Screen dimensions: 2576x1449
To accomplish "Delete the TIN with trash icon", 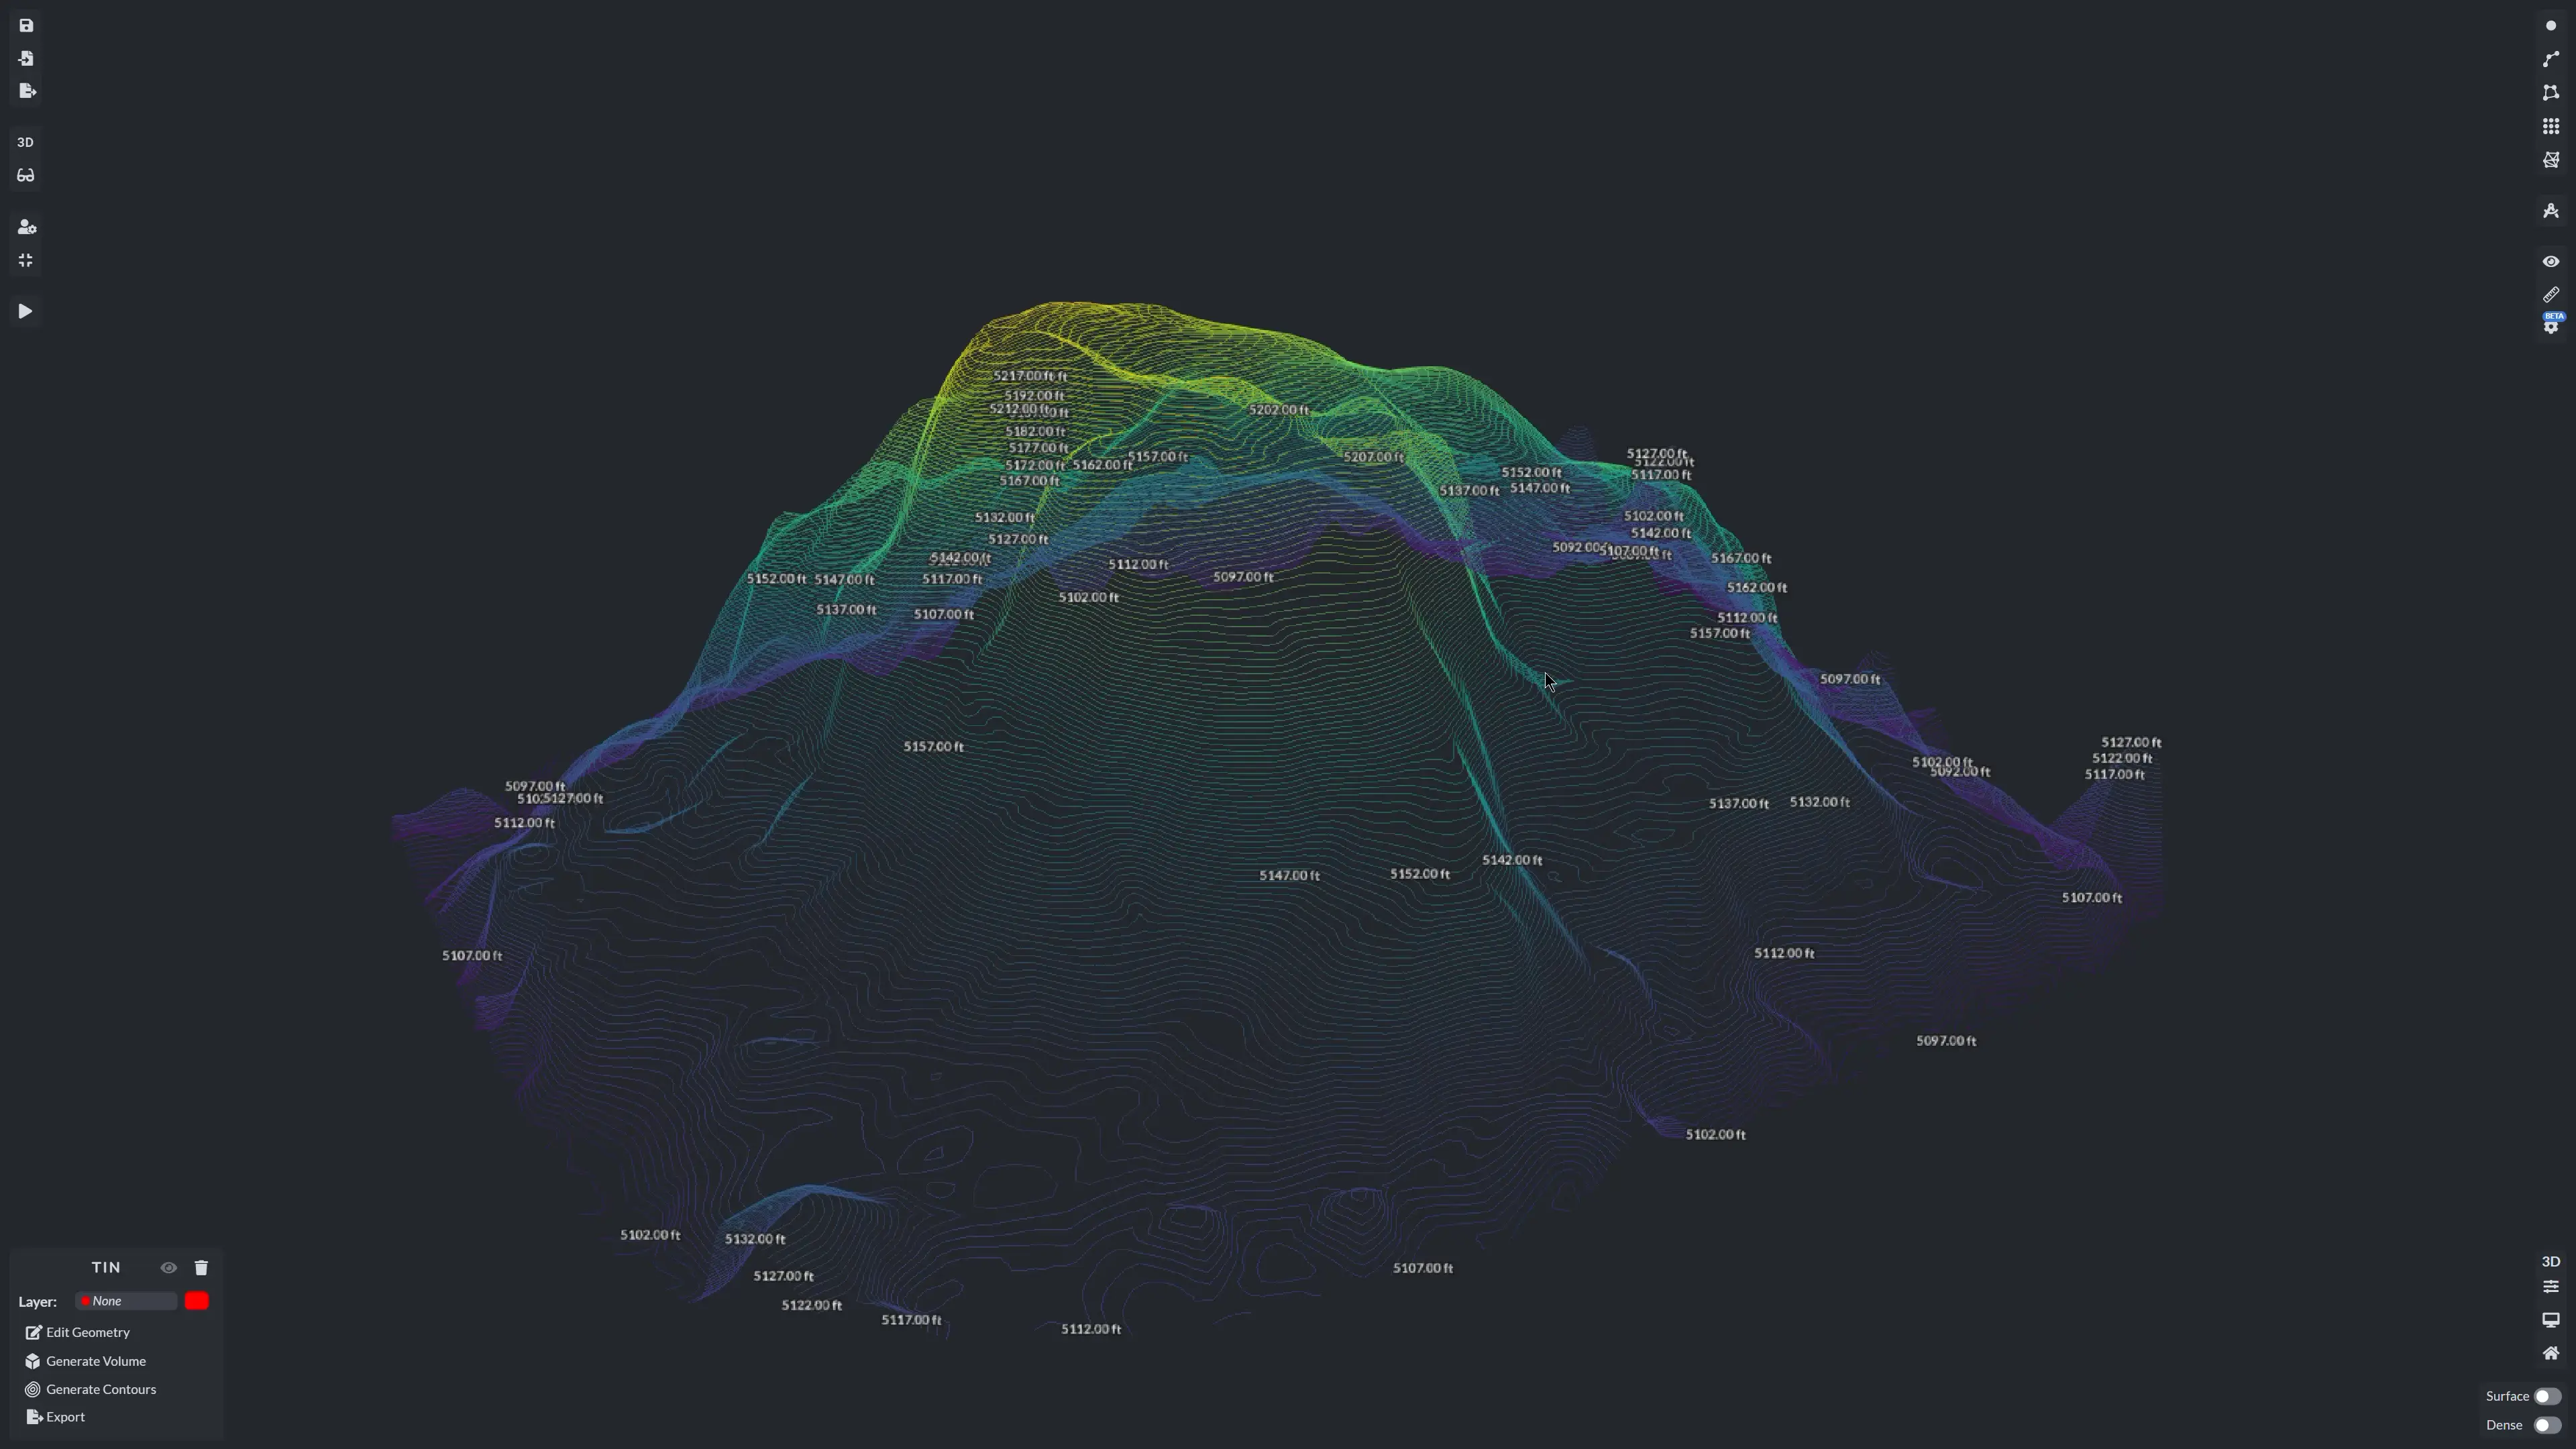I will pos(201,1268).
